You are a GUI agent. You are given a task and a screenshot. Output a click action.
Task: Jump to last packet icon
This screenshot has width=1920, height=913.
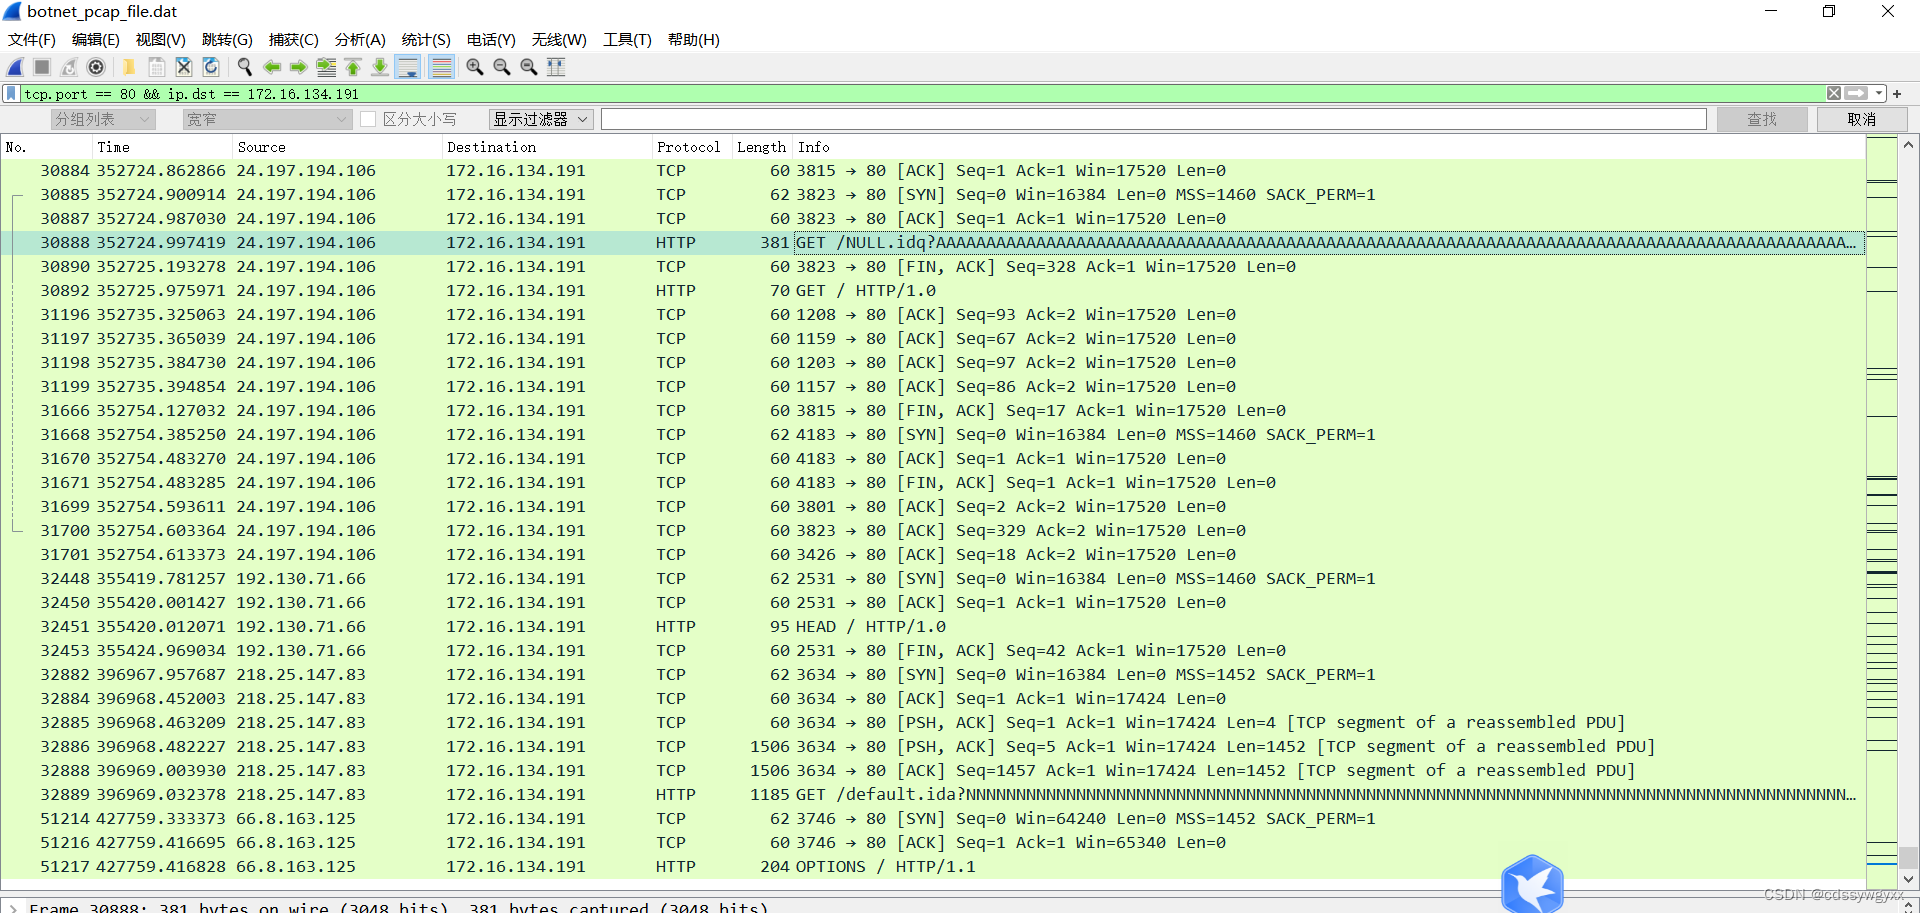(x=380, y=67)
